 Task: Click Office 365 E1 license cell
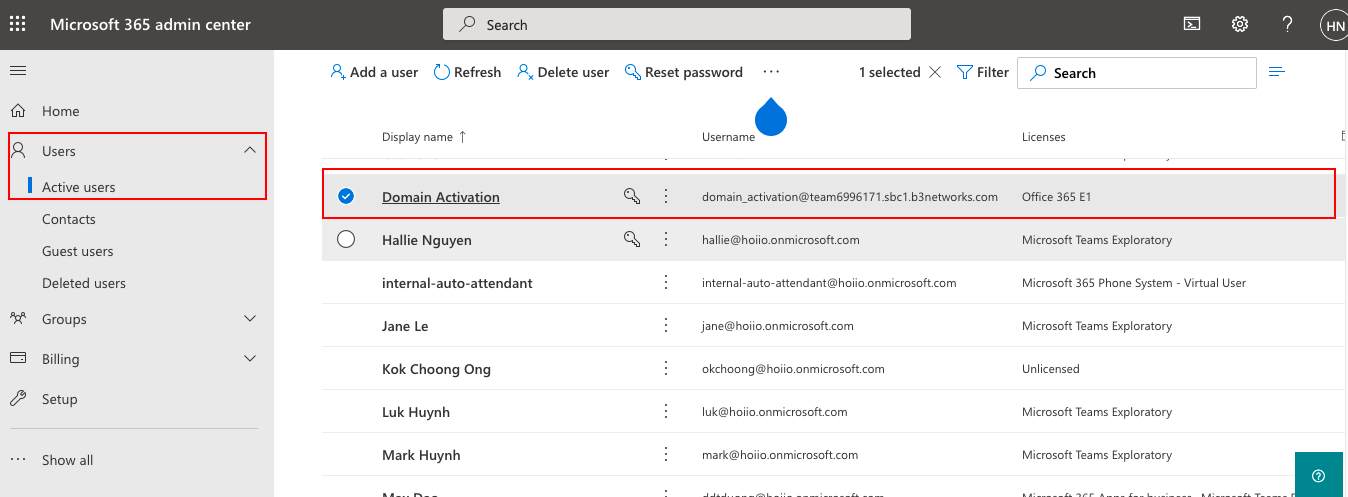coord(1056,197)
